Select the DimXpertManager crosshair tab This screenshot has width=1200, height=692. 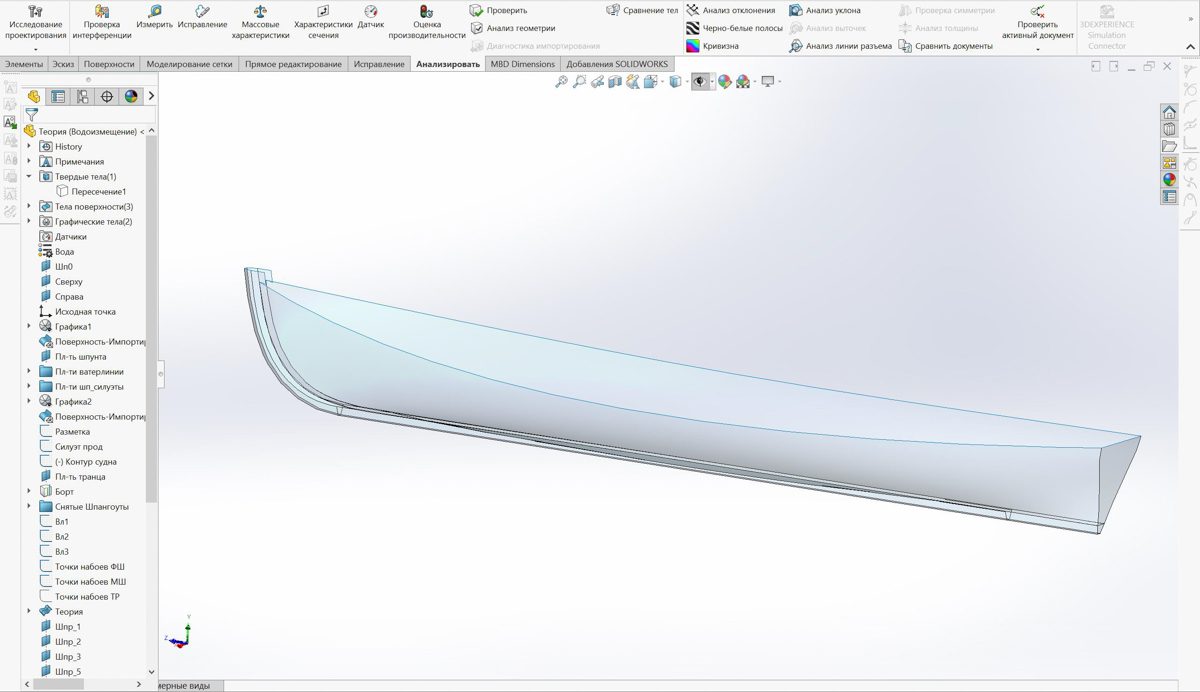tap(106, 97)
